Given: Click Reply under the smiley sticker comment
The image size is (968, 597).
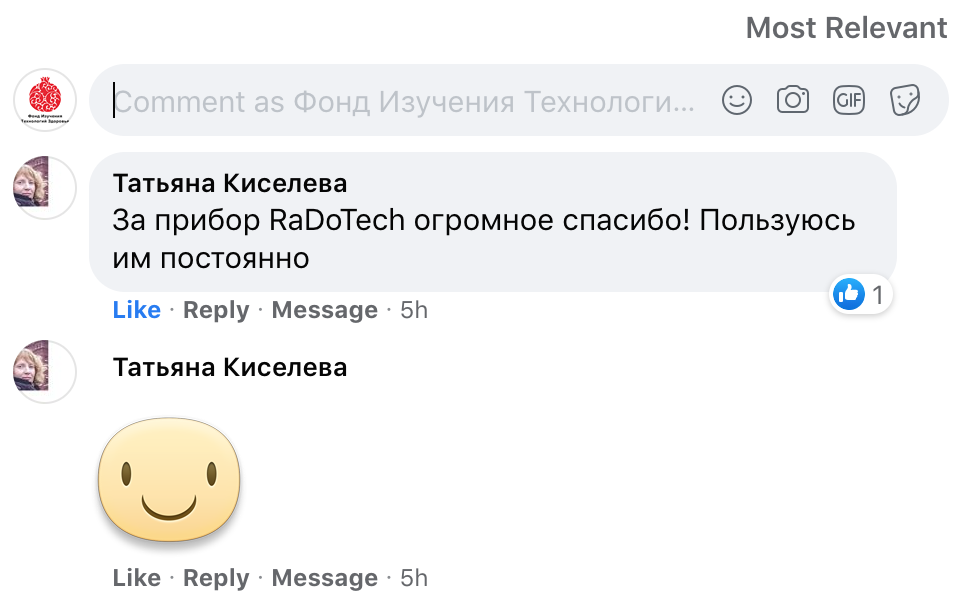Looking at the screenshot, I should click(x=215, y=577).
